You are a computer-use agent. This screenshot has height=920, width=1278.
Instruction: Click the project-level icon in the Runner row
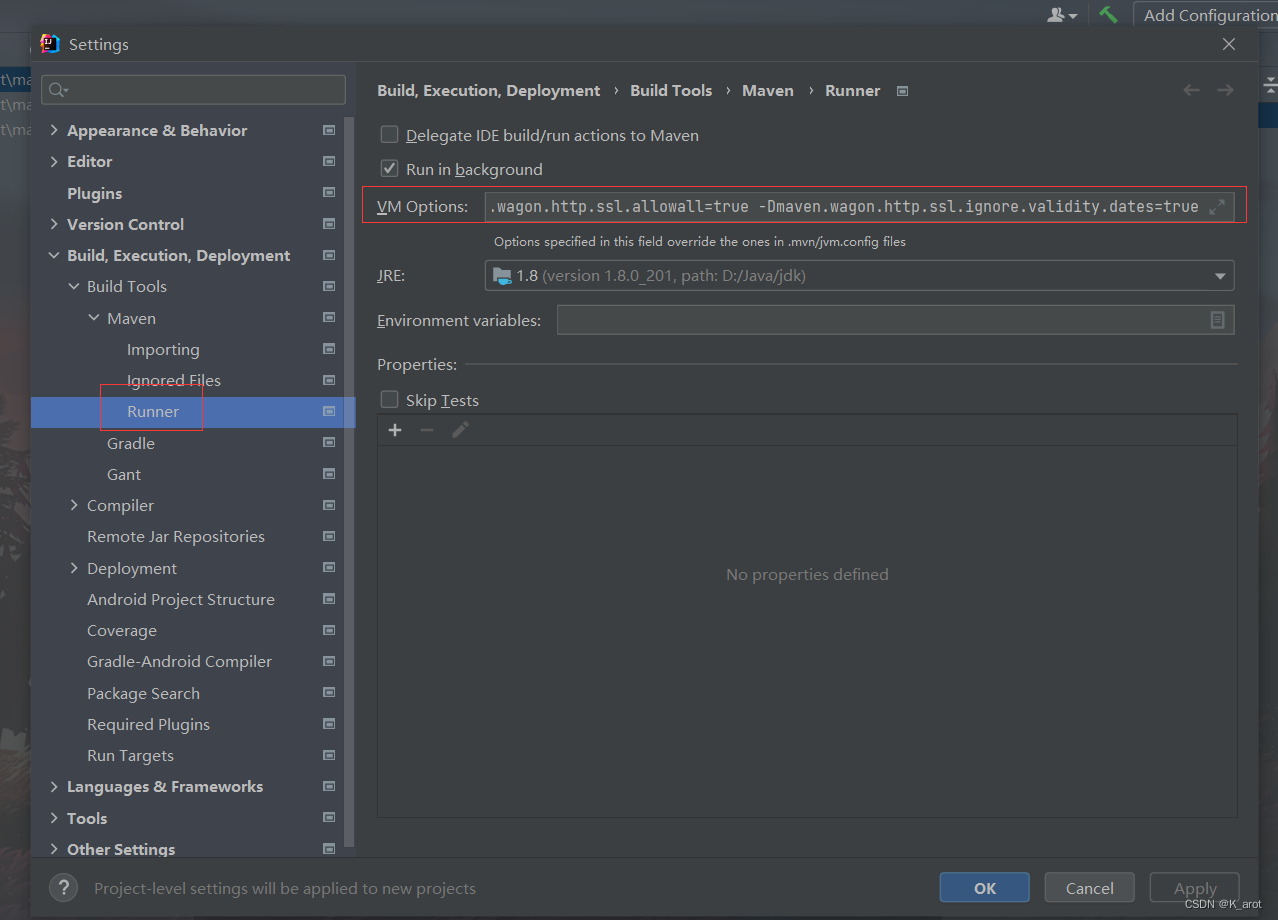tap(329, 411)
